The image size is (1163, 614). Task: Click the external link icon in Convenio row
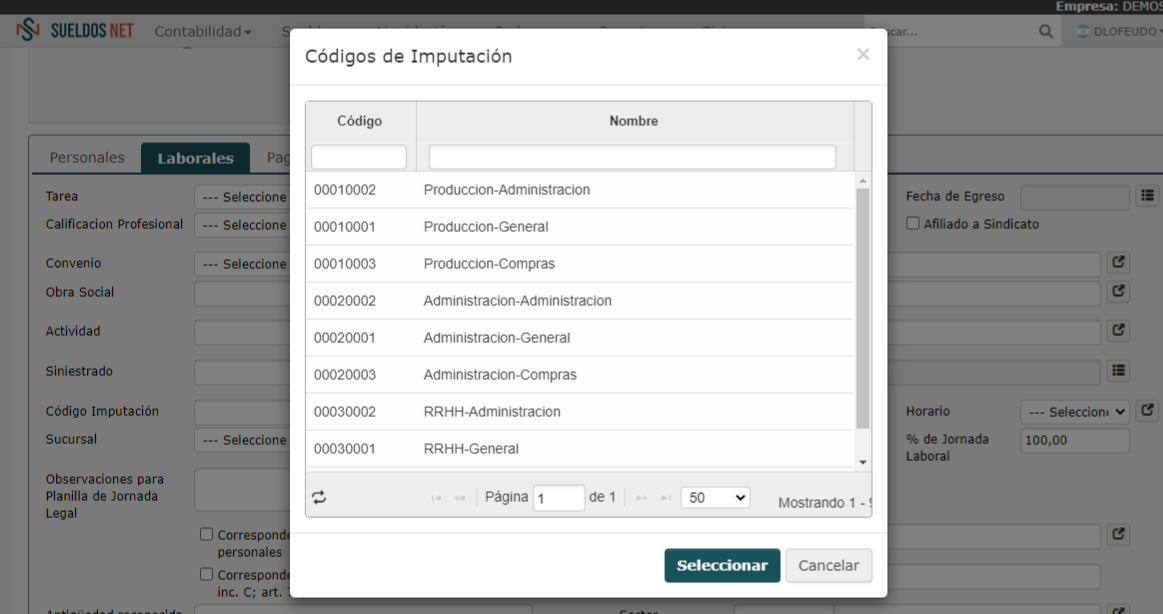[1118, 262]
